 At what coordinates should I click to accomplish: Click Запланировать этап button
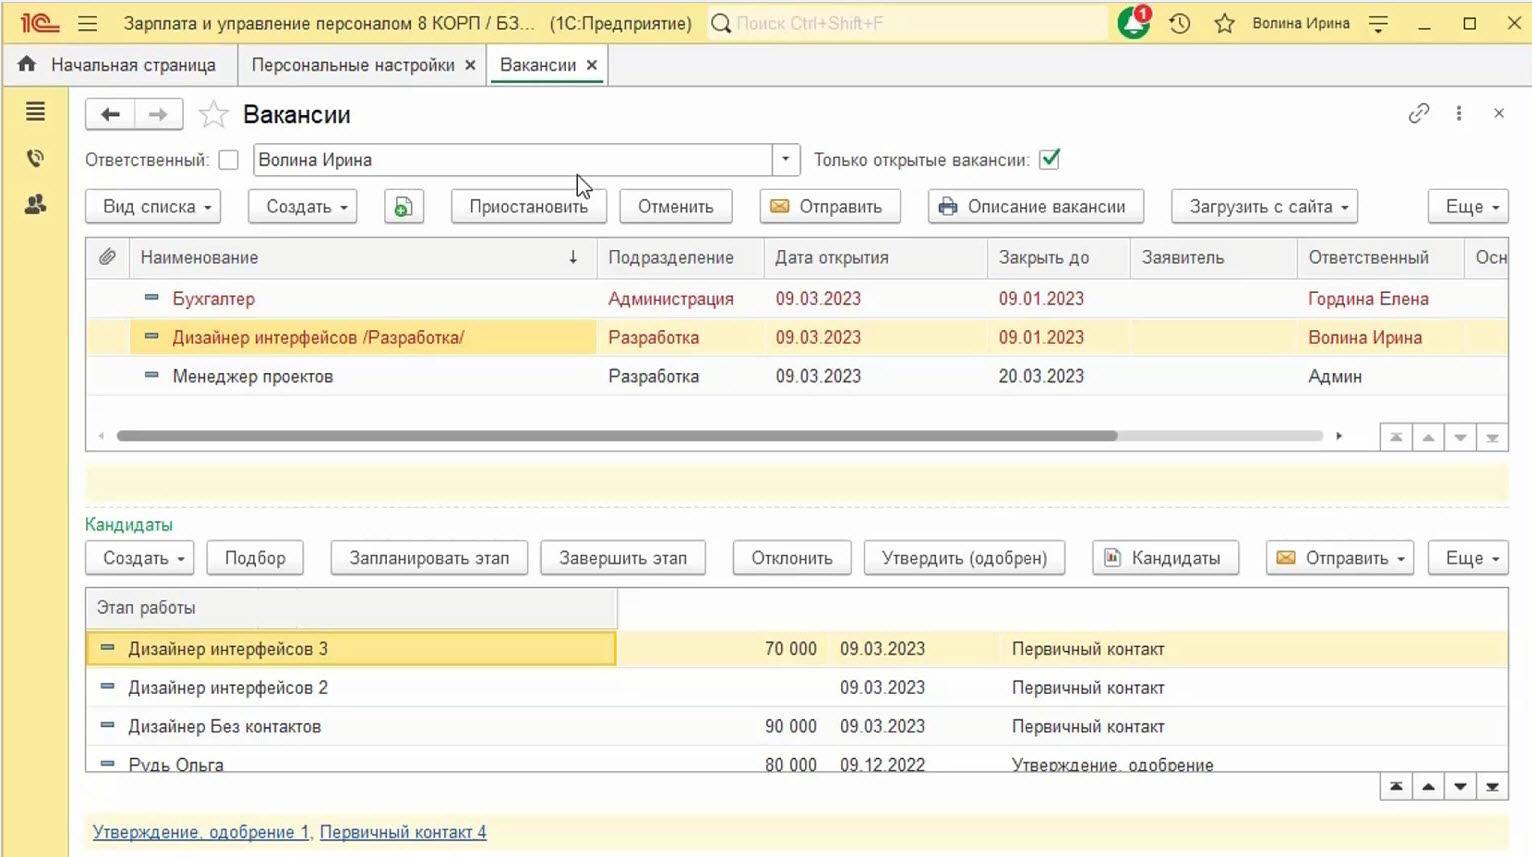(x=429, y=558)
